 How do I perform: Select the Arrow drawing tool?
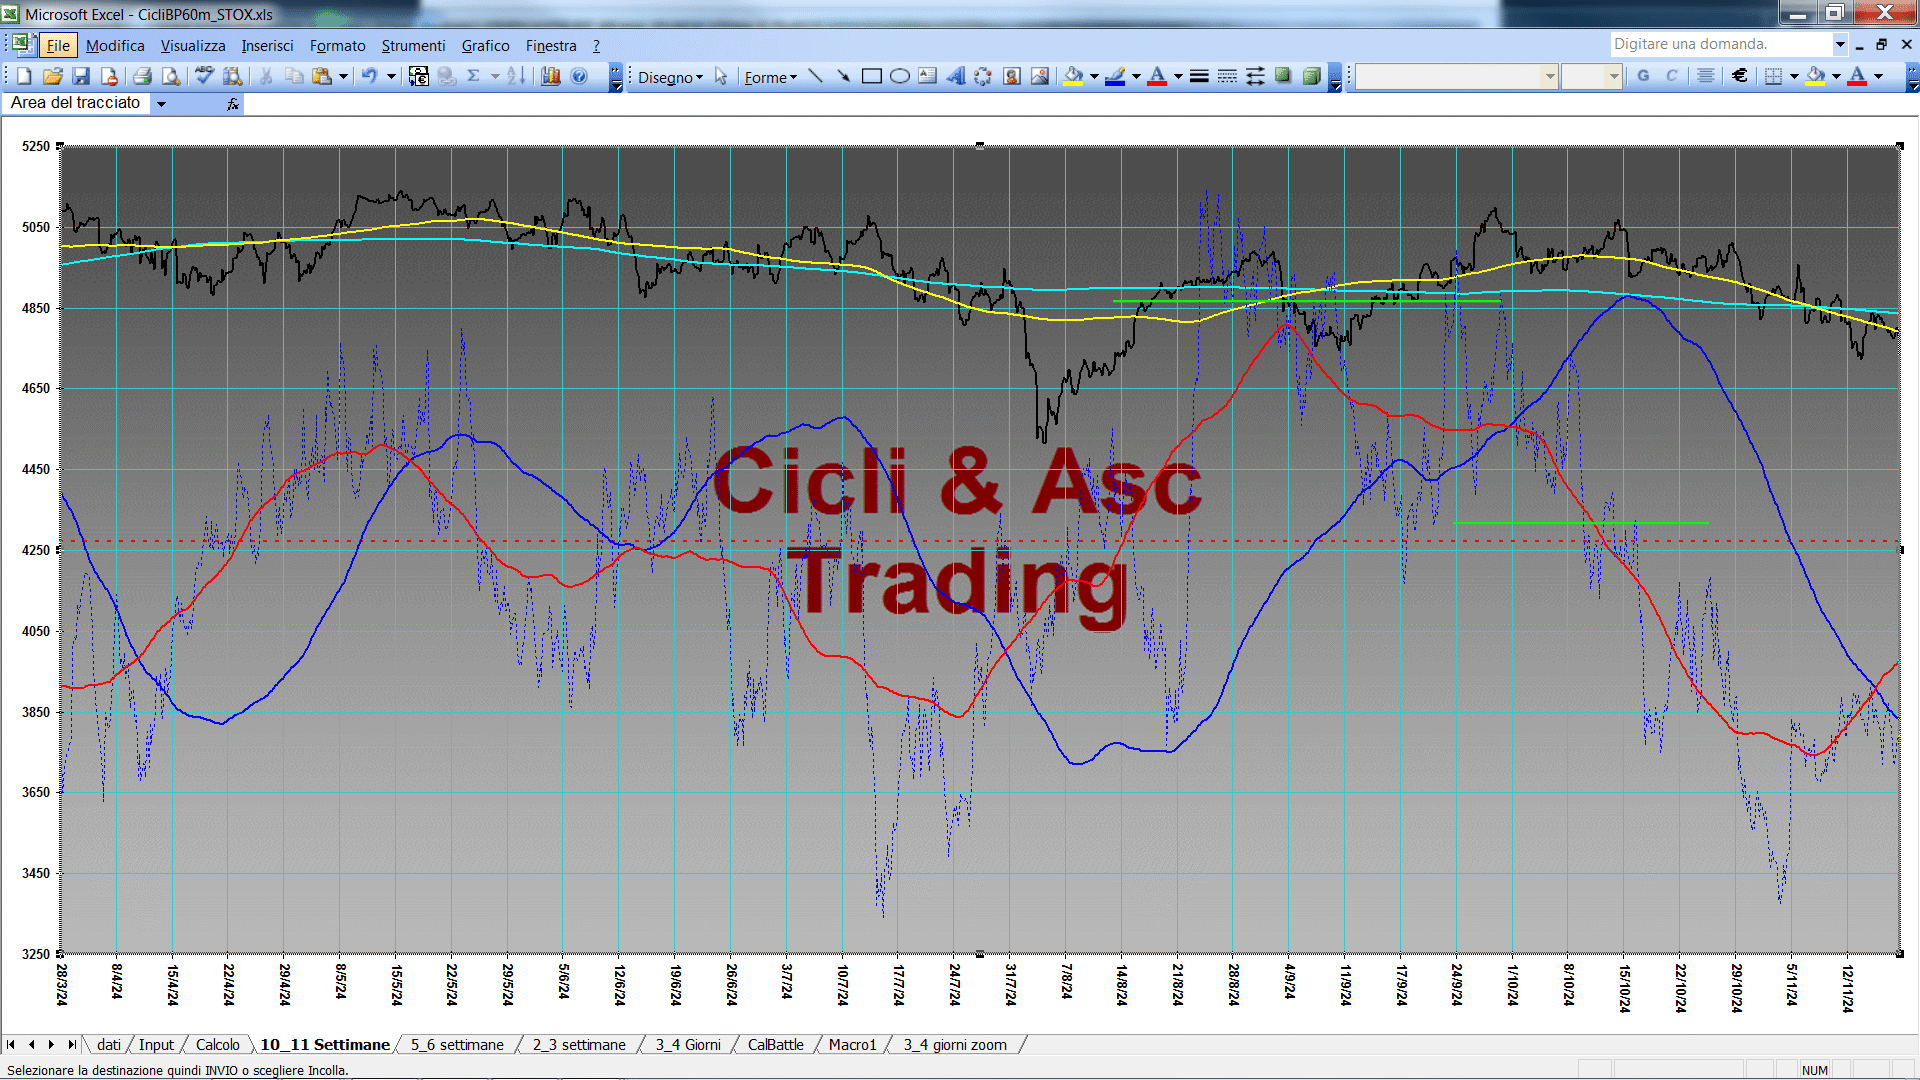843,76
